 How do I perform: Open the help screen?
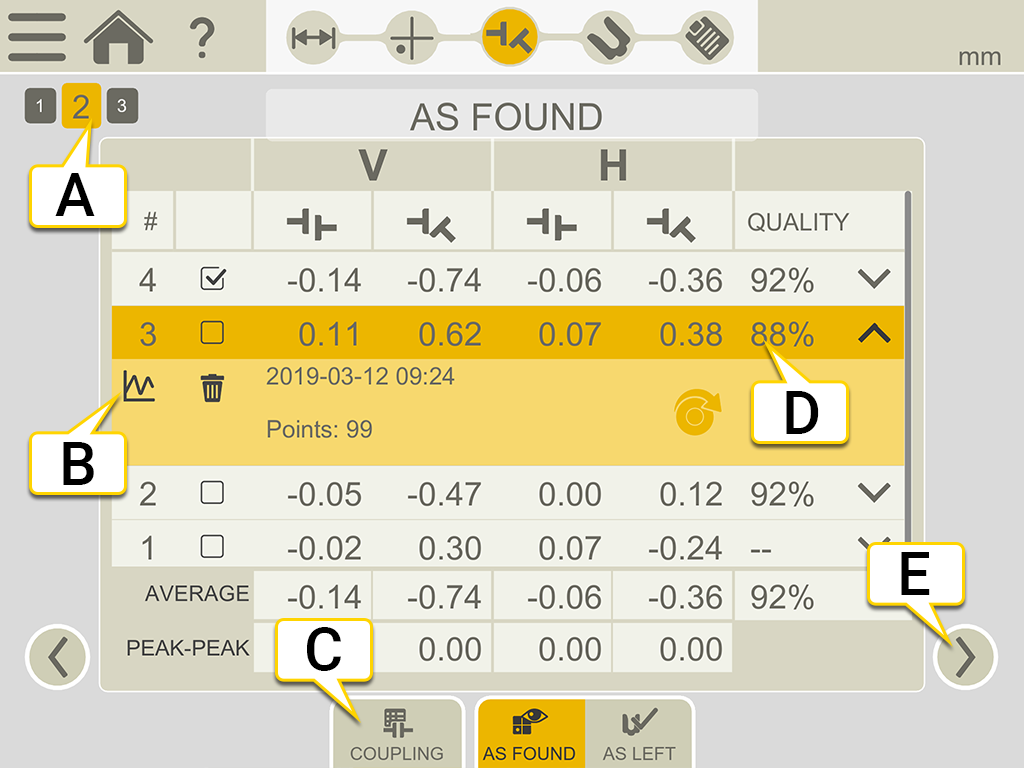click(203, 36)
